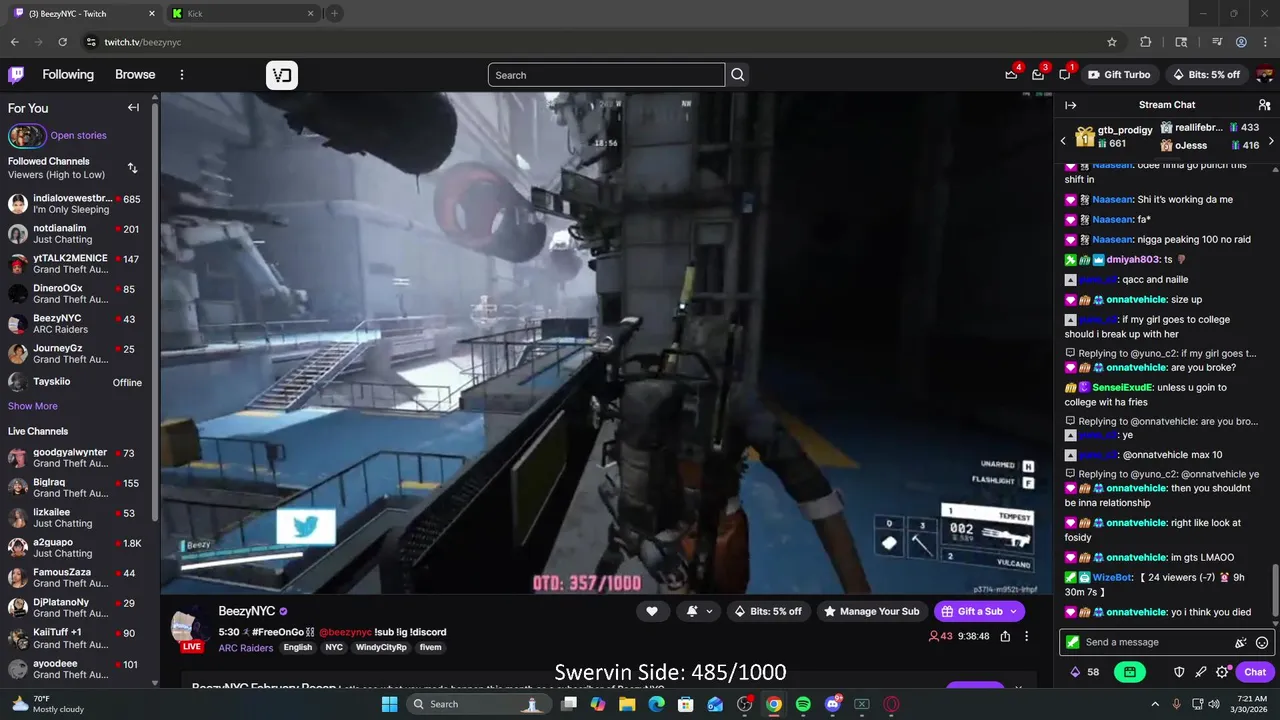
Task: Open mod view sword icon
Action: pos(1201,672)
